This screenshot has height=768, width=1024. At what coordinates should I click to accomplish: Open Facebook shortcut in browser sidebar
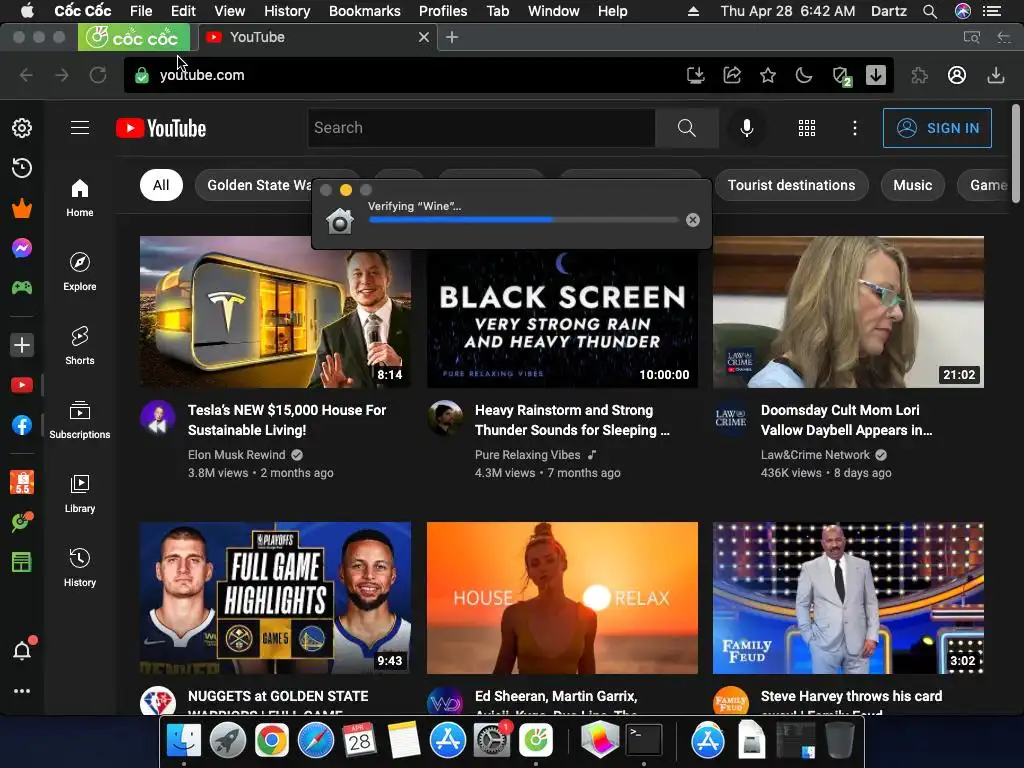point(22,425)
